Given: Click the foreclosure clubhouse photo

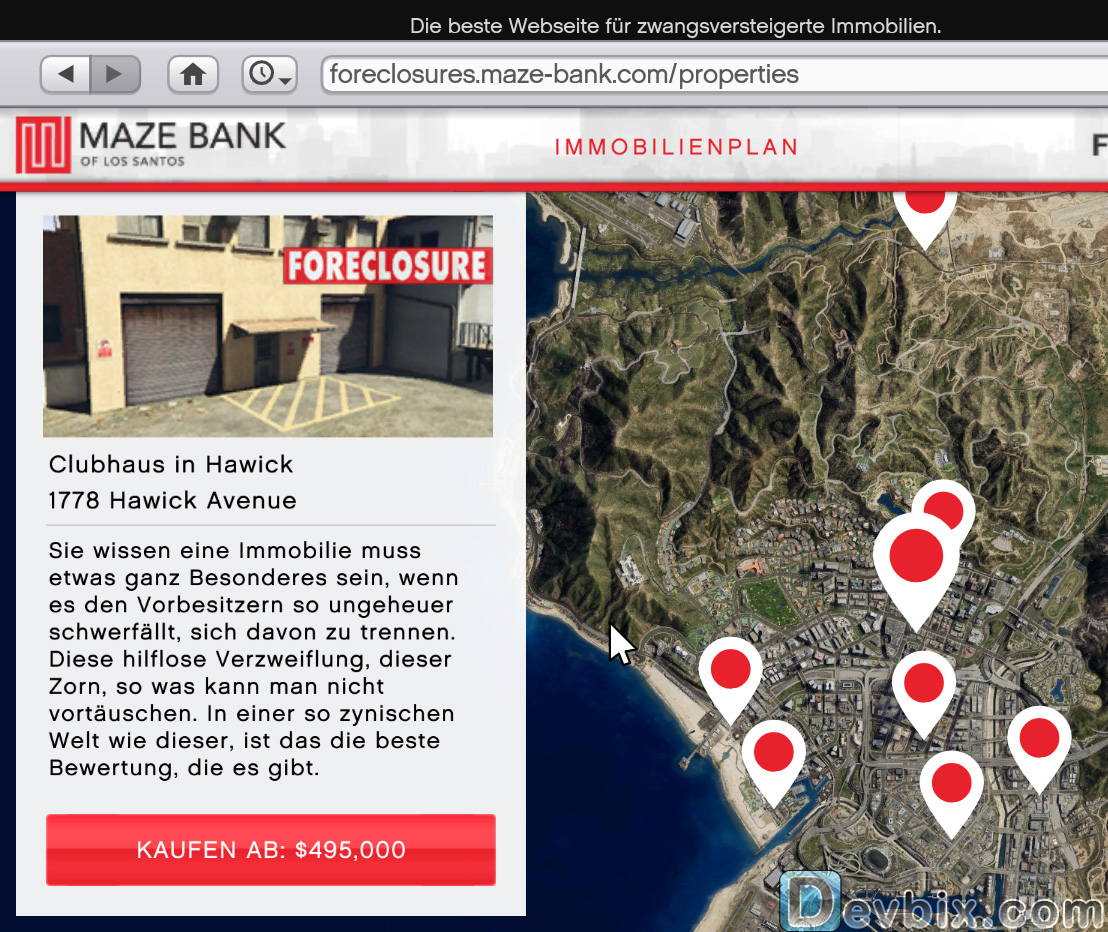Looking at the screenshot, I should 268,326.
